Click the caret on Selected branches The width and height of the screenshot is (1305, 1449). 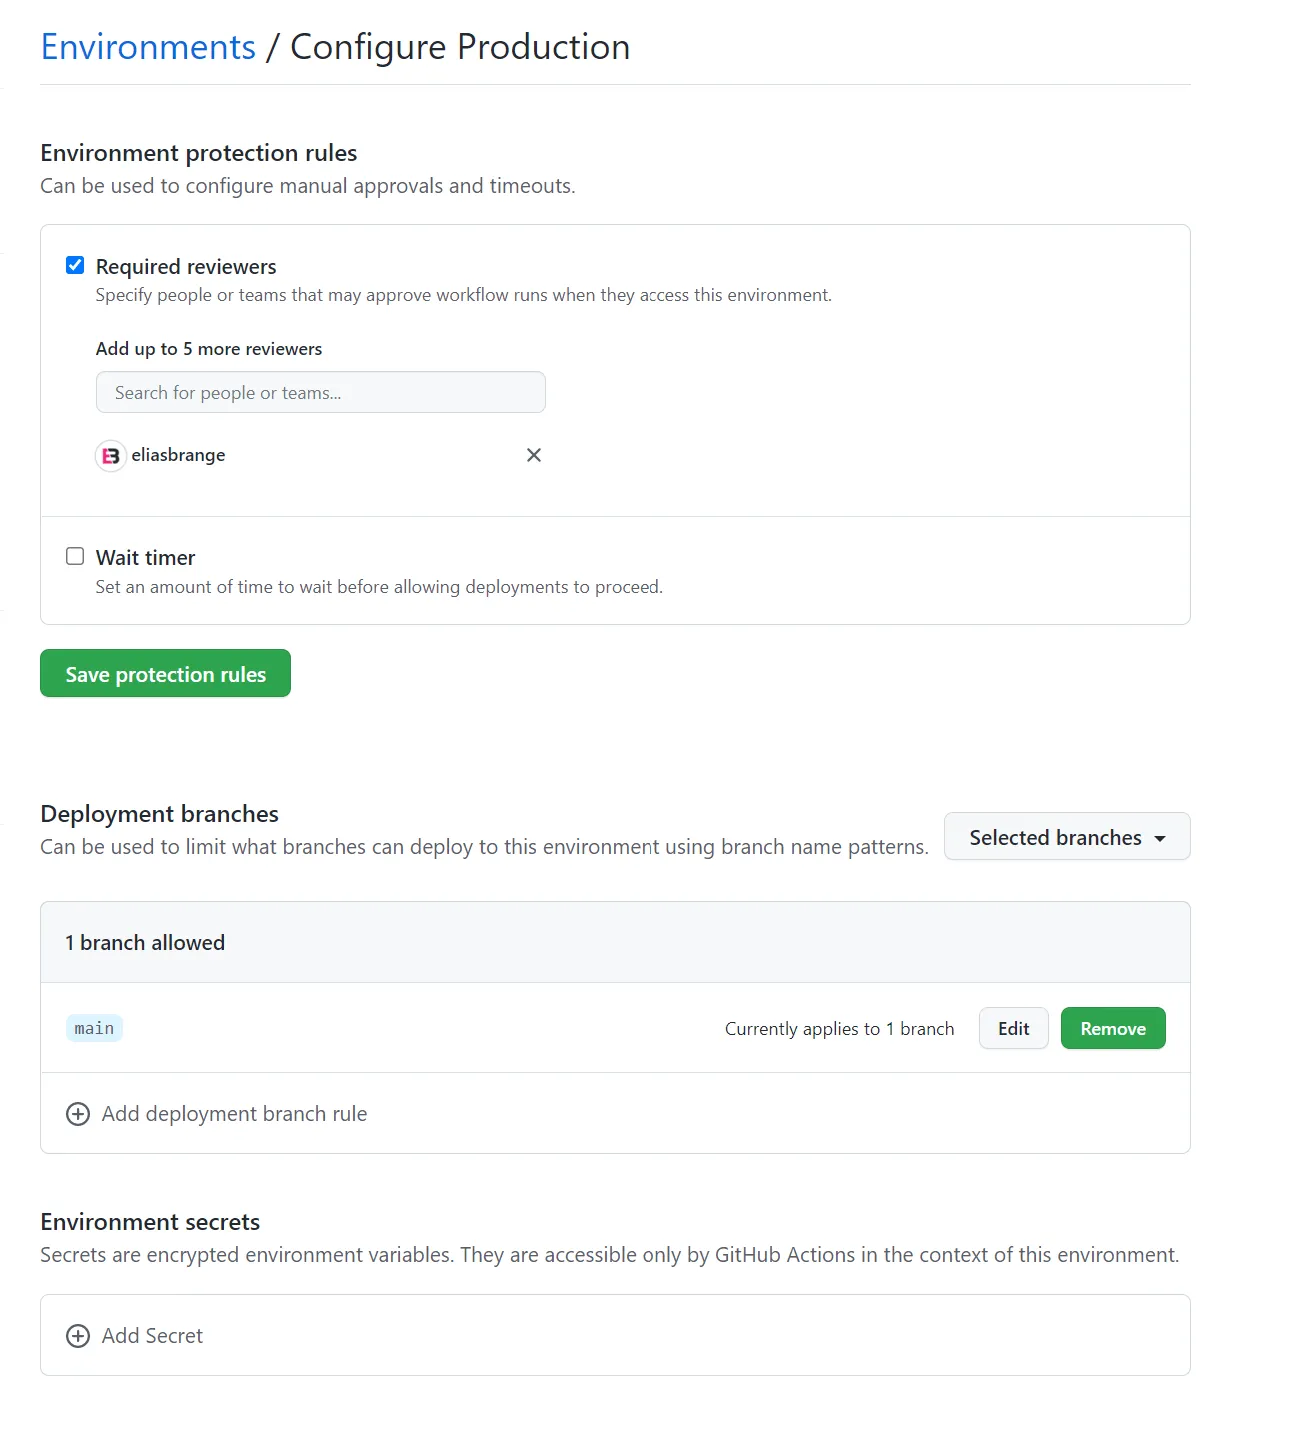[x=1159, y=838]
